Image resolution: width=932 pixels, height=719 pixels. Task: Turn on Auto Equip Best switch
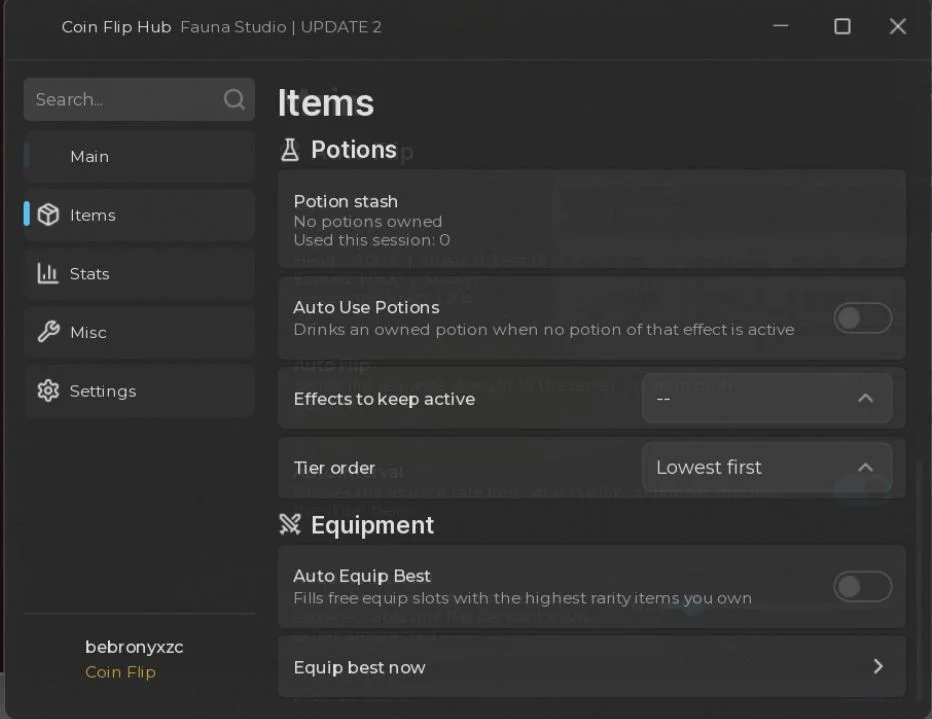(x=862, y=586)
